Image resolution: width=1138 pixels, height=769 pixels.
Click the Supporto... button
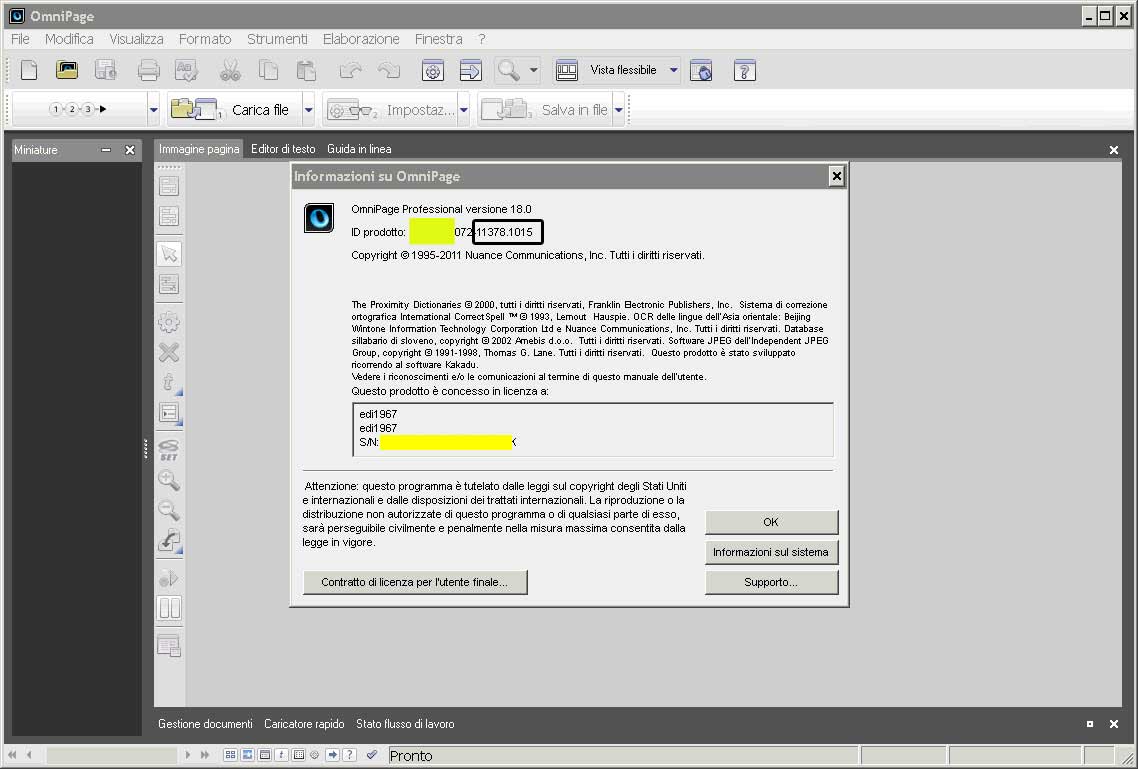(x=771, y=582)
